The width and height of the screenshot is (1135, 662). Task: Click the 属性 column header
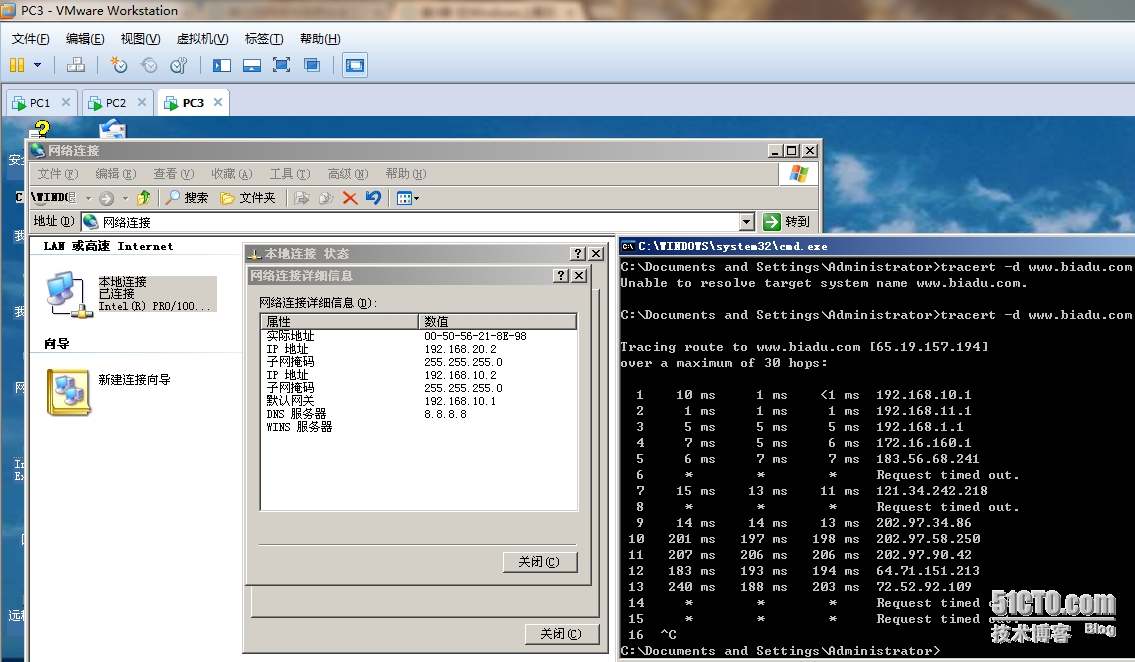point(339,321)
